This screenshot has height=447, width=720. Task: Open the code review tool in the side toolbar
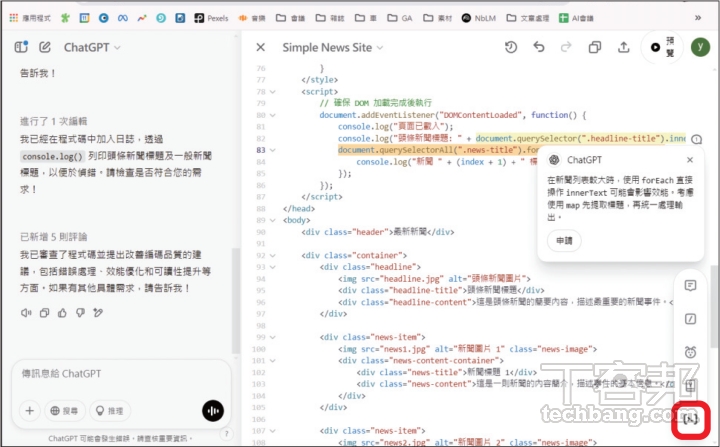coord(690,285)
